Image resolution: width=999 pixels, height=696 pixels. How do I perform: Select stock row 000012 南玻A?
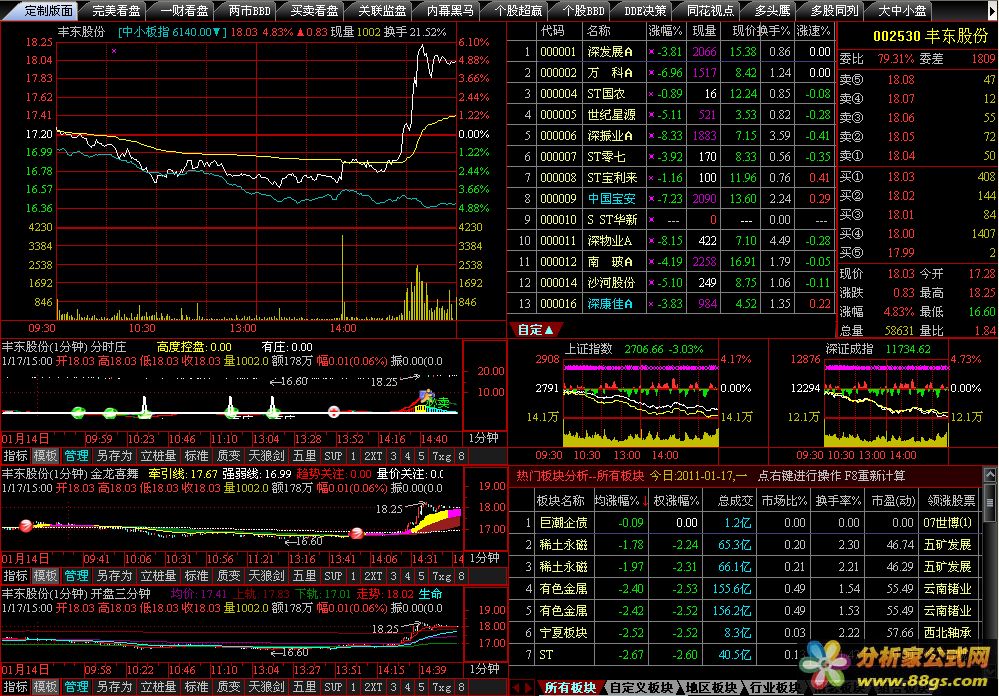(x=671, y=261)
